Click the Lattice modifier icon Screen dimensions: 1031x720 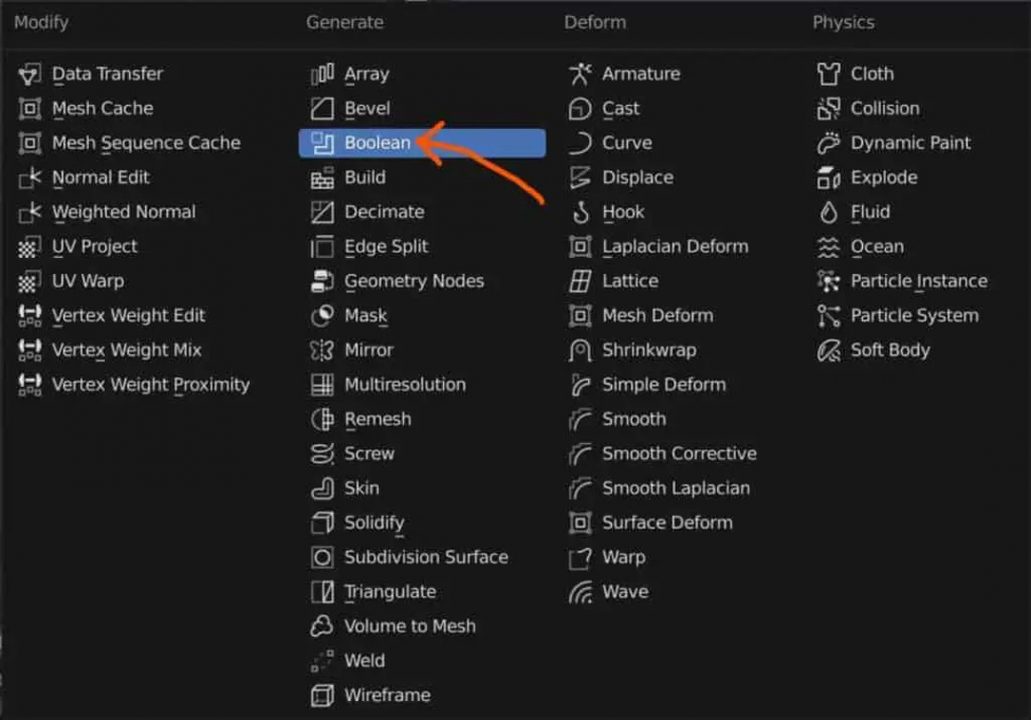[x=580, y=281]
